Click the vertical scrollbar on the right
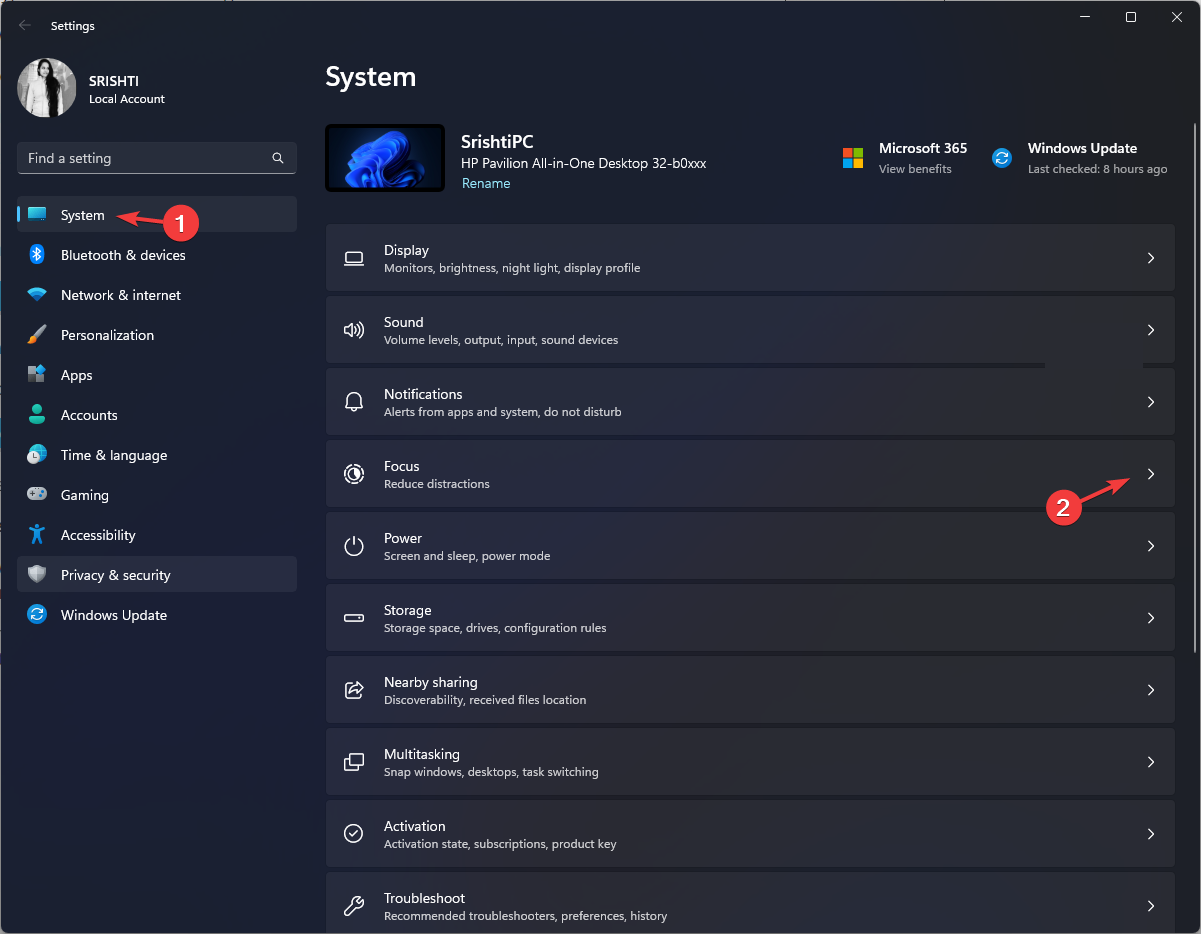The height and width of the screenshot is (934, 1201). pos(1195,387)
